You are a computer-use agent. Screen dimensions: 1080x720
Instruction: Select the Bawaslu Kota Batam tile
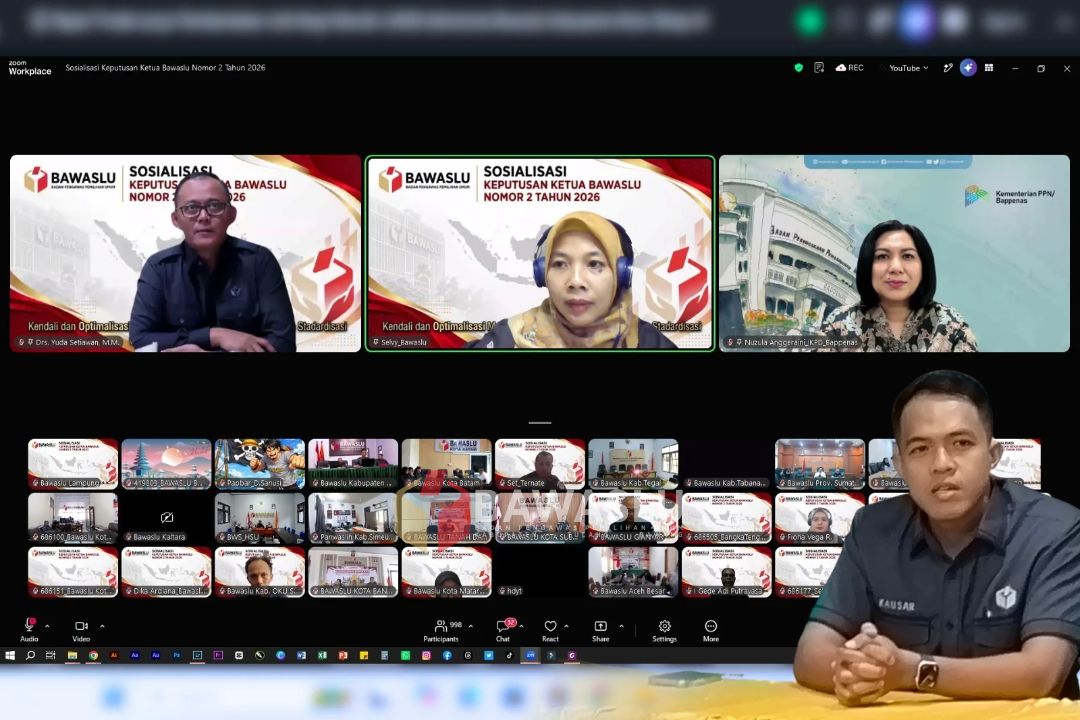(446, 464)
